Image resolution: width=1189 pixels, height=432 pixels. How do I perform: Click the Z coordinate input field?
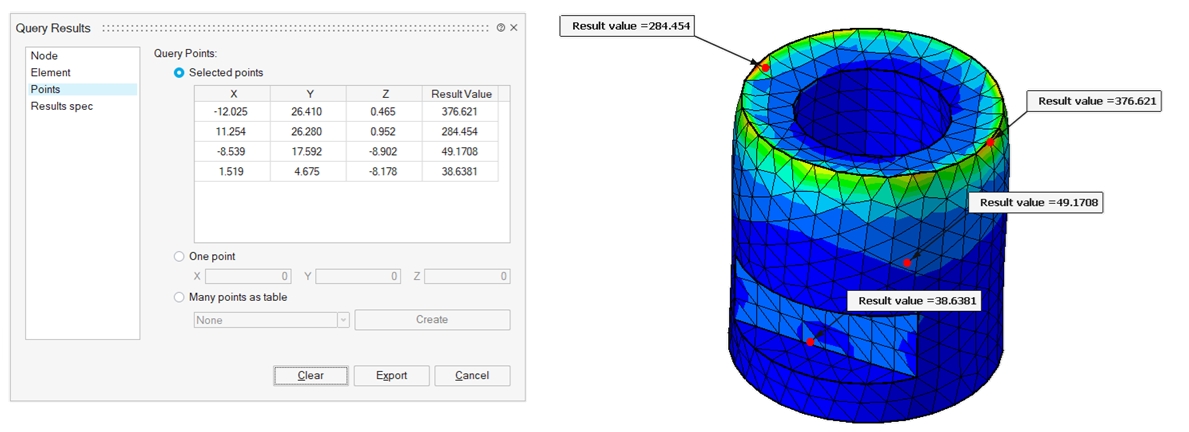467,276
